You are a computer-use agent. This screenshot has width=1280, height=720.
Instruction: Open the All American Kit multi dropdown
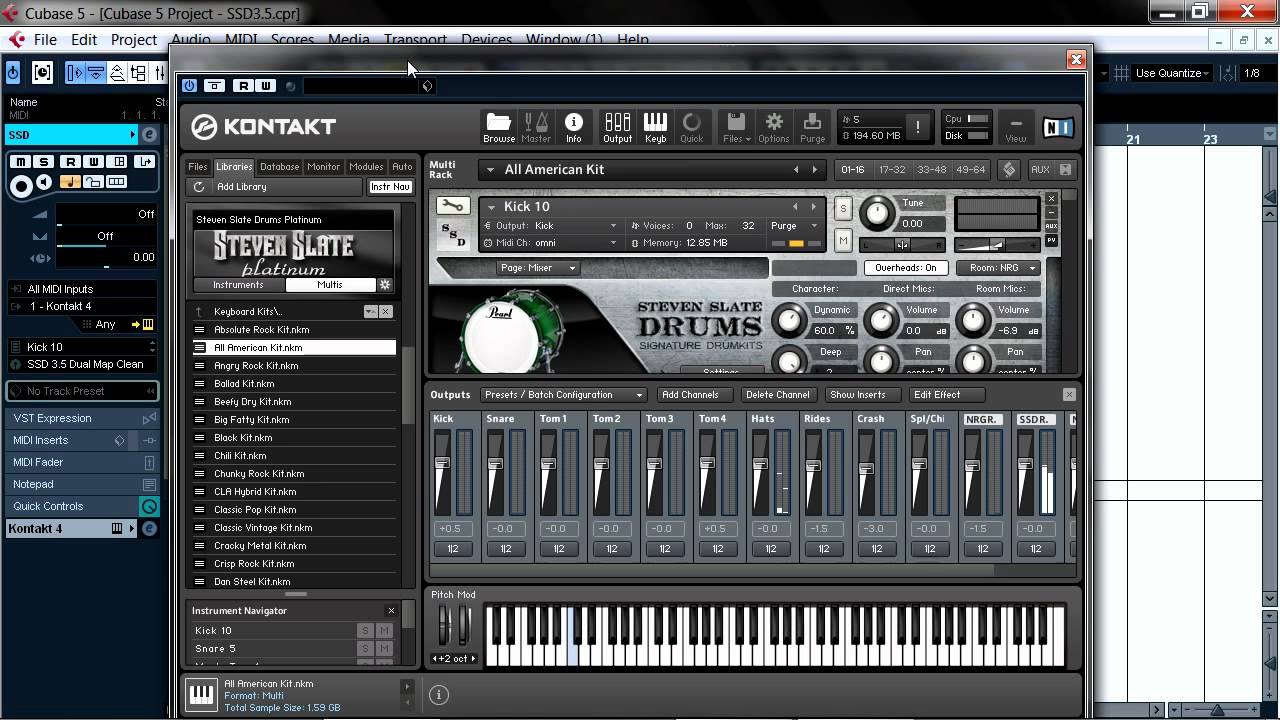pyautogui.click(x=490, y=170)
